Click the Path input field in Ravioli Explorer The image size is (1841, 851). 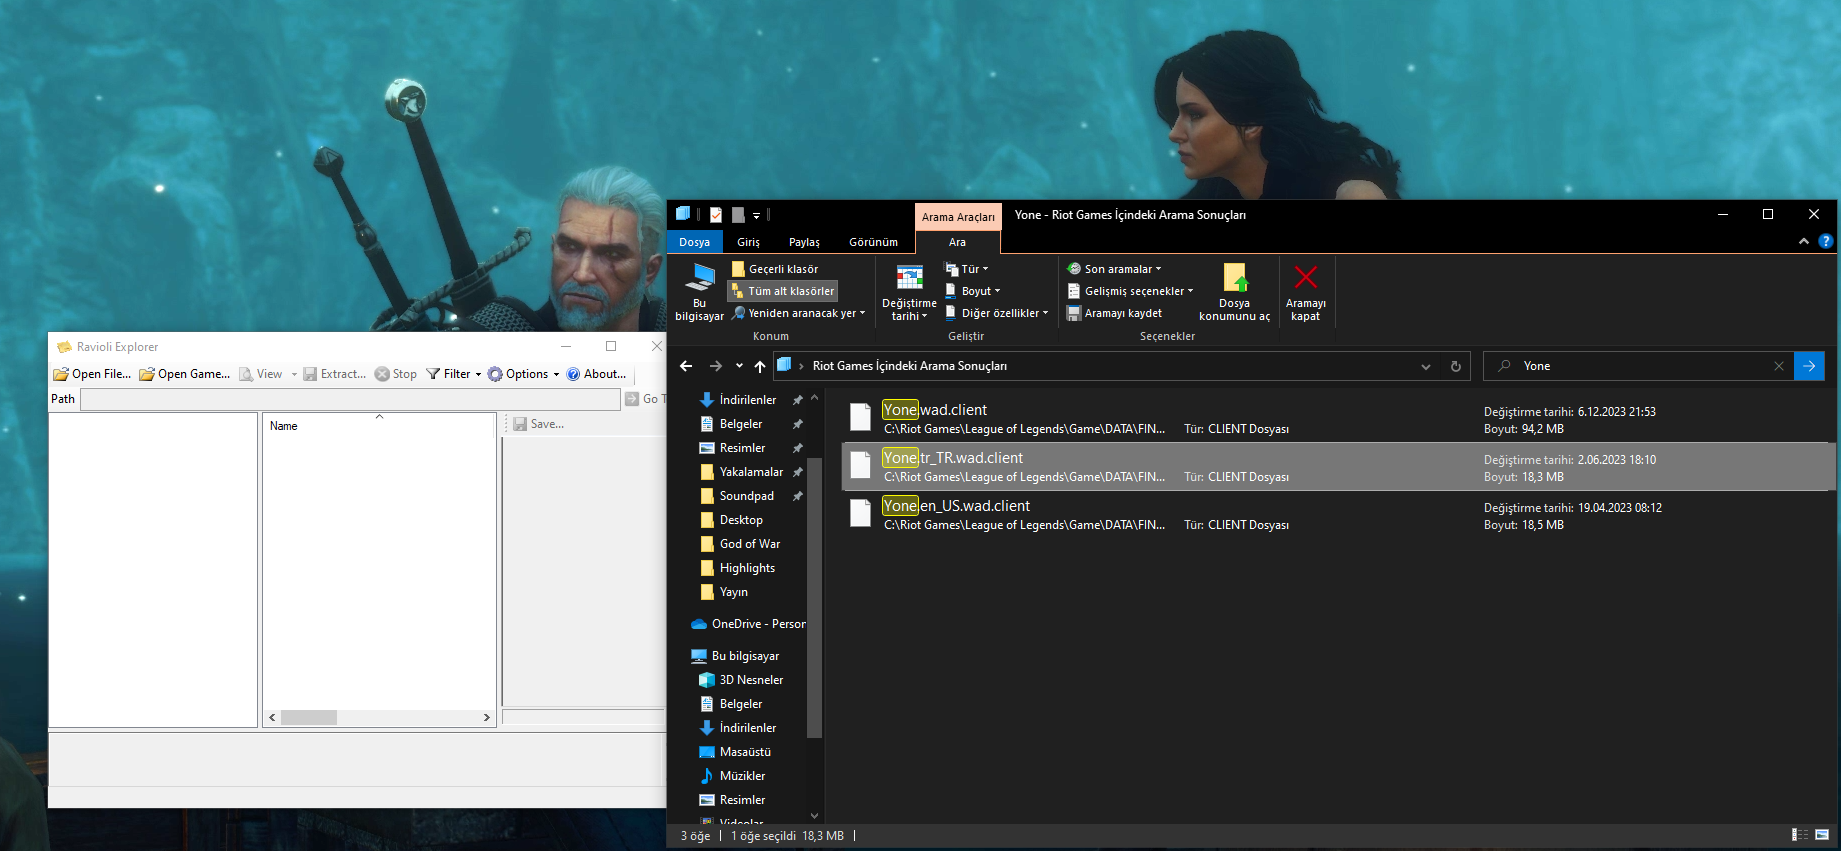click(350, 399)
